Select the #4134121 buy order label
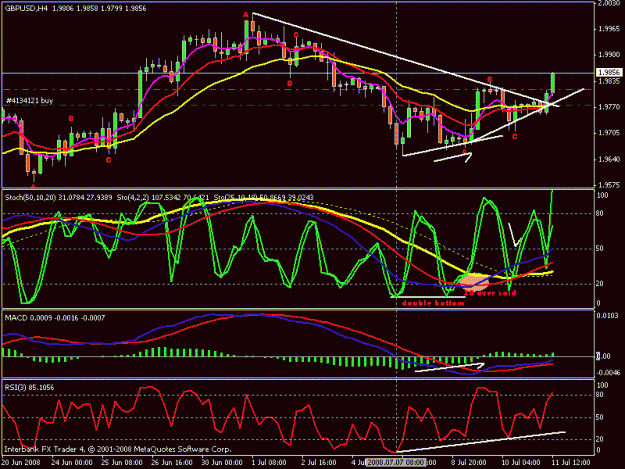 [29, 101]
